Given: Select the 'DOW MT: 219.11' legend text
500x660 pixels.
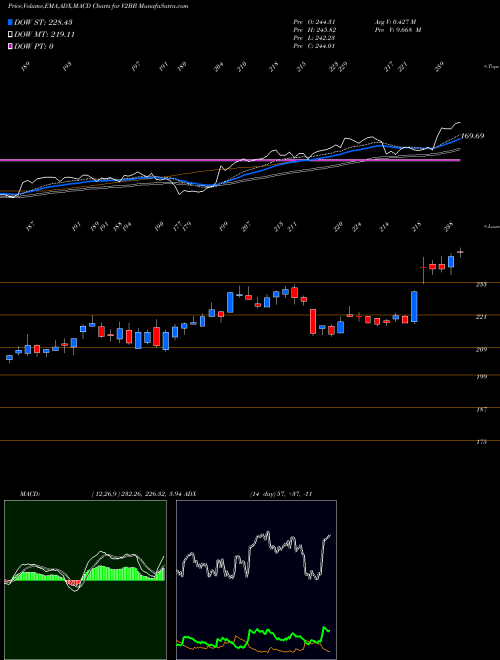Looking at the screenshot, I should tap(44, 34).
